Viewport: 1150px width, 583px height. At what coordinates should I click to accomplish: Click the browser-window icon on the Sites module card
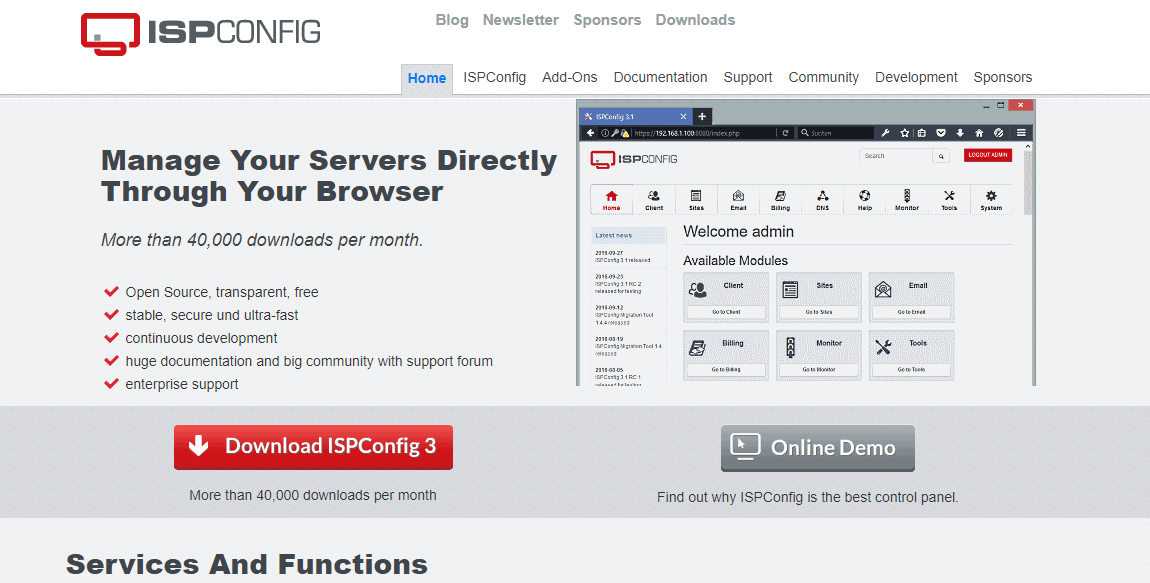(x=790, y=290)
